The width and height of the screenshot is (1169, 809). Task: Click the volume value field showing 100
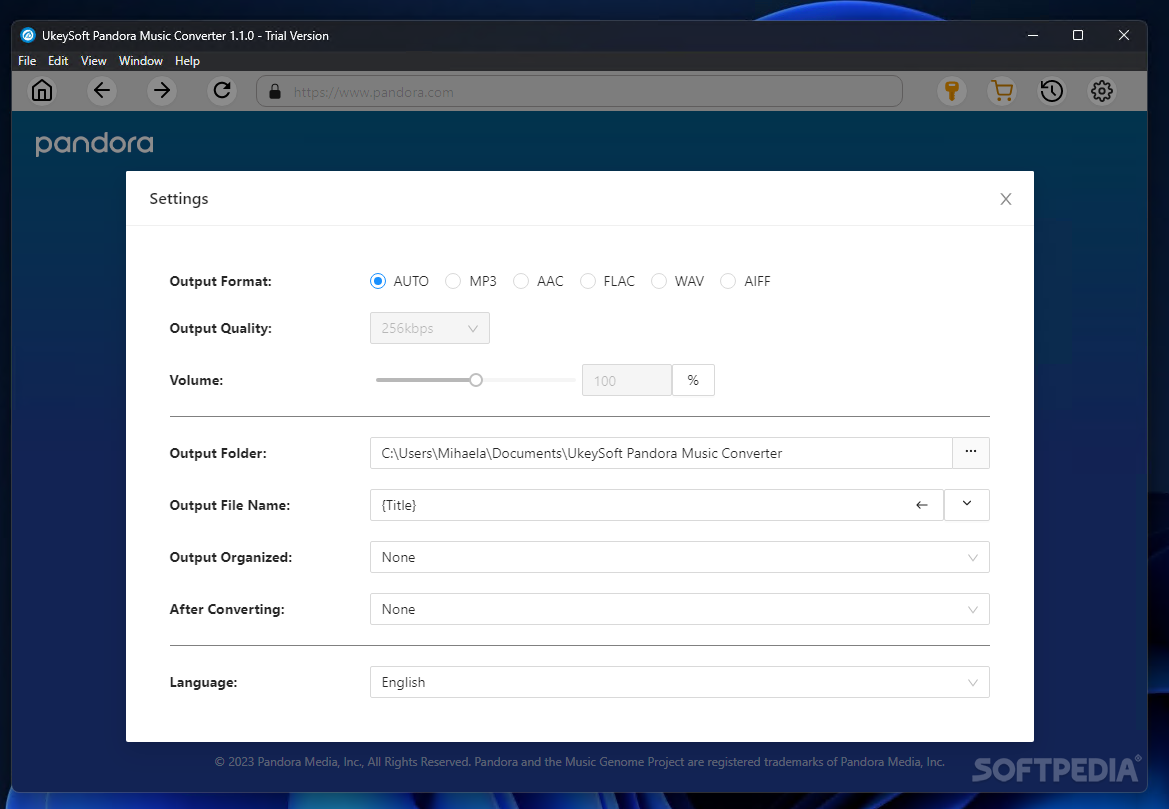tap(626, 380)
